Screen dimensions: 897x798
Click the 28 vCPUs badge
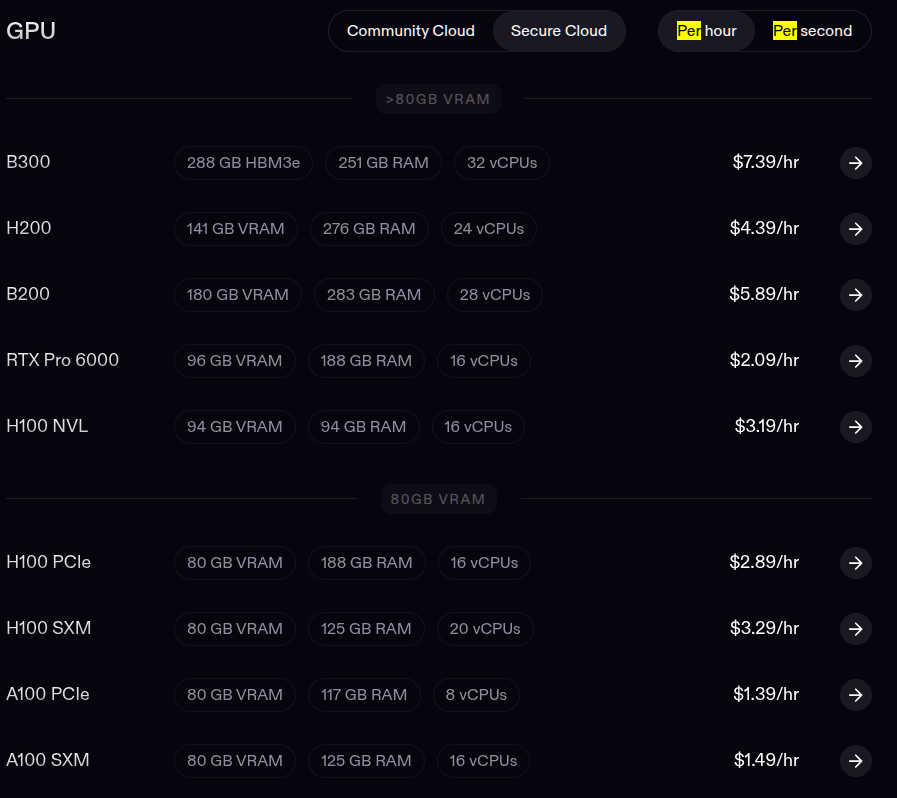coord(495,295)
